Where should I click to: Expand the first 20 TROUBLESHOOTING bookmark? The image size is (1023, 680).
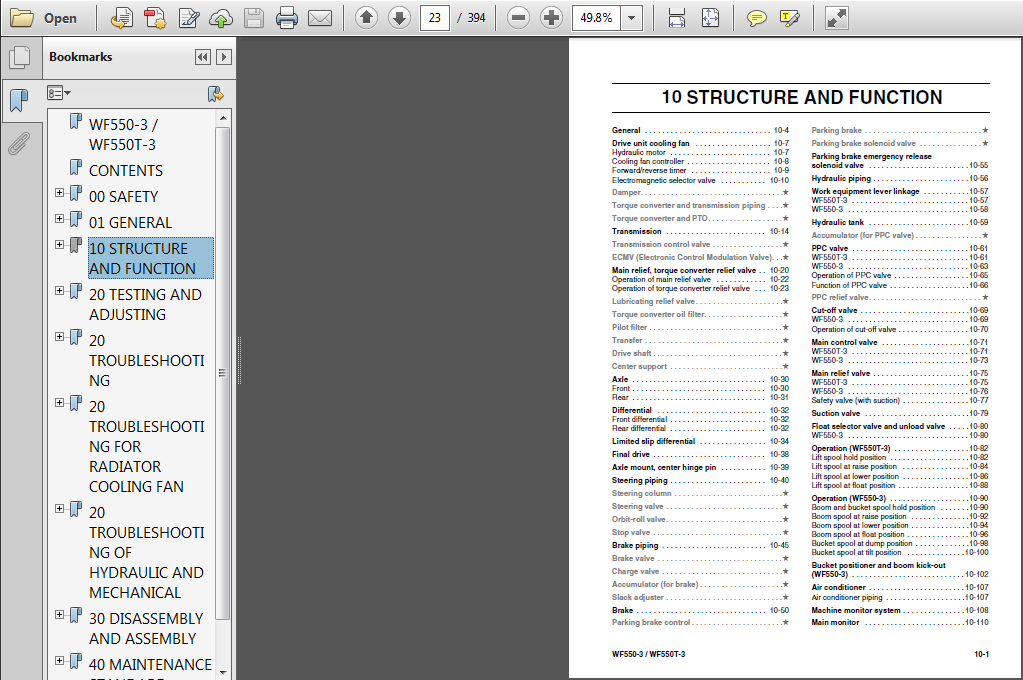(59, 337)
